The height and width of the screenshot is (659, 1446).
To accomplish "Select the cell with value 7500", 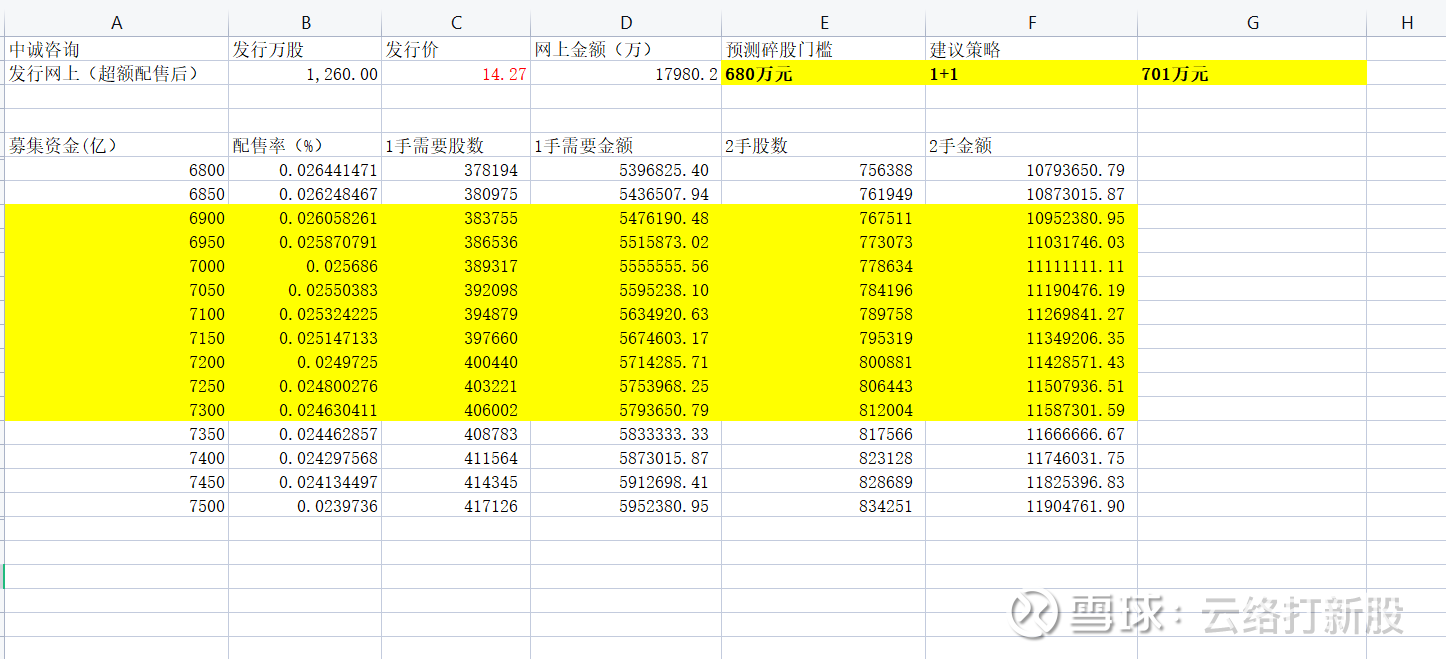I will click(x=117, y=506).
